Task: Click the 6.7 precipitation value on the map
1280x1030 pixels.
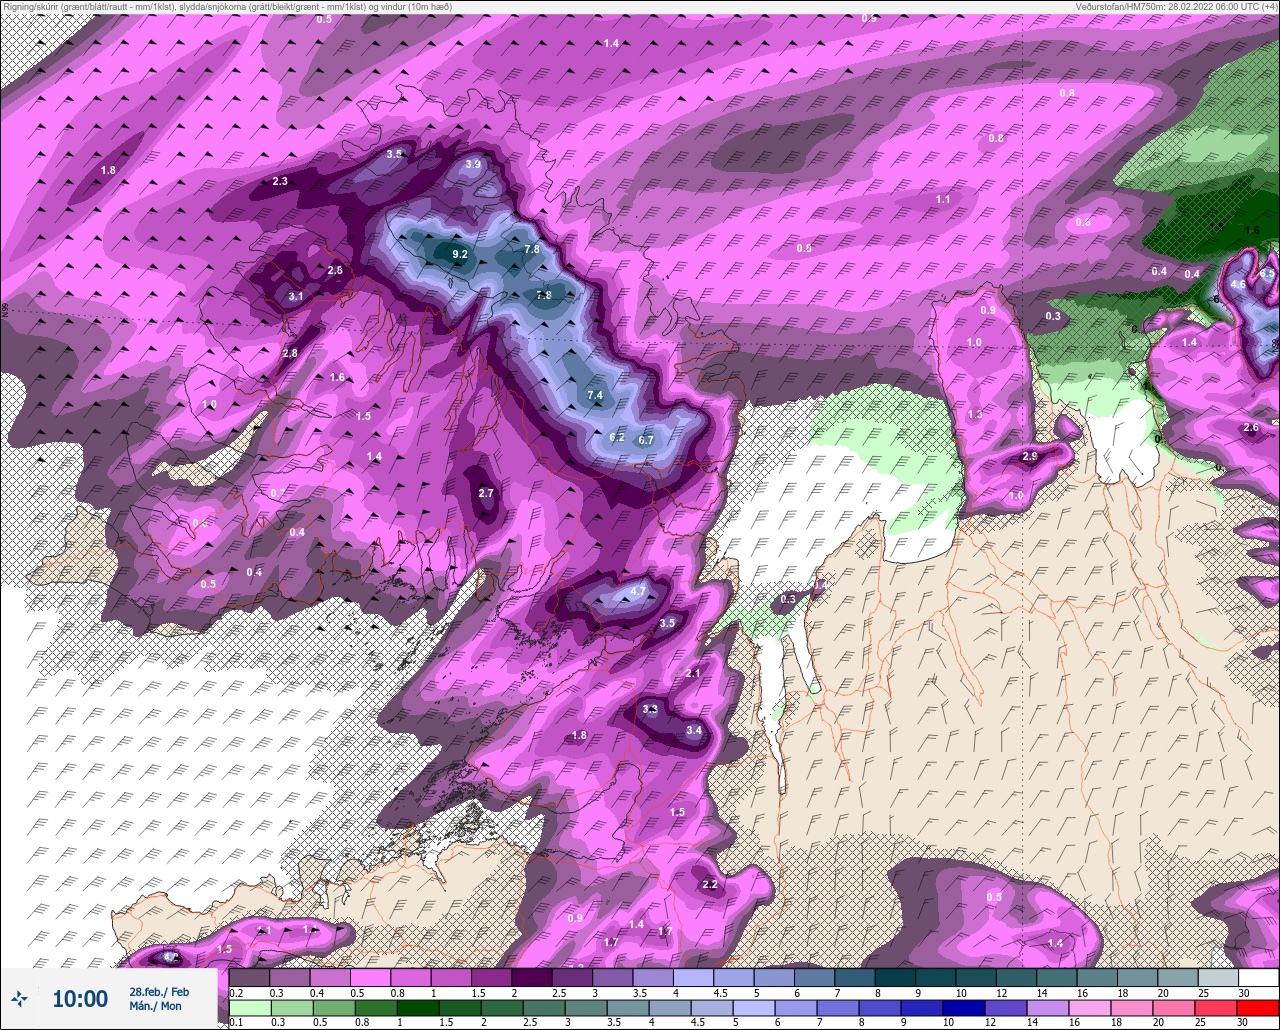Action: pyautogui.click(x=646, y=440)
